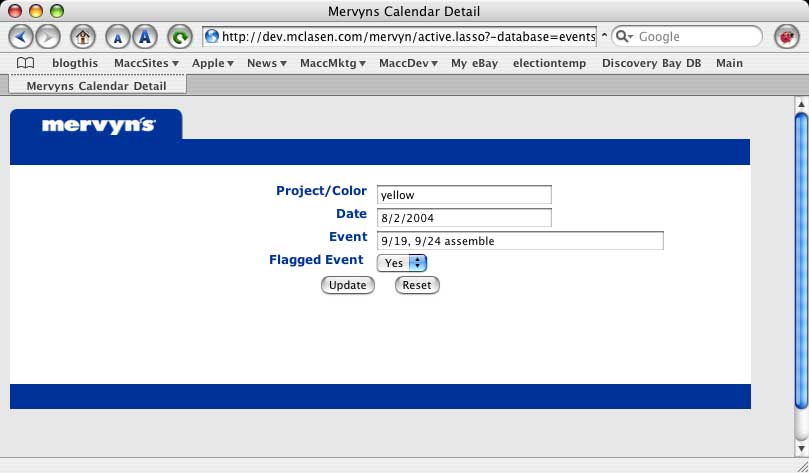Click the Forward navigation arrow
The width and height of the screenshot is (809, 473).
click(48, 37)
